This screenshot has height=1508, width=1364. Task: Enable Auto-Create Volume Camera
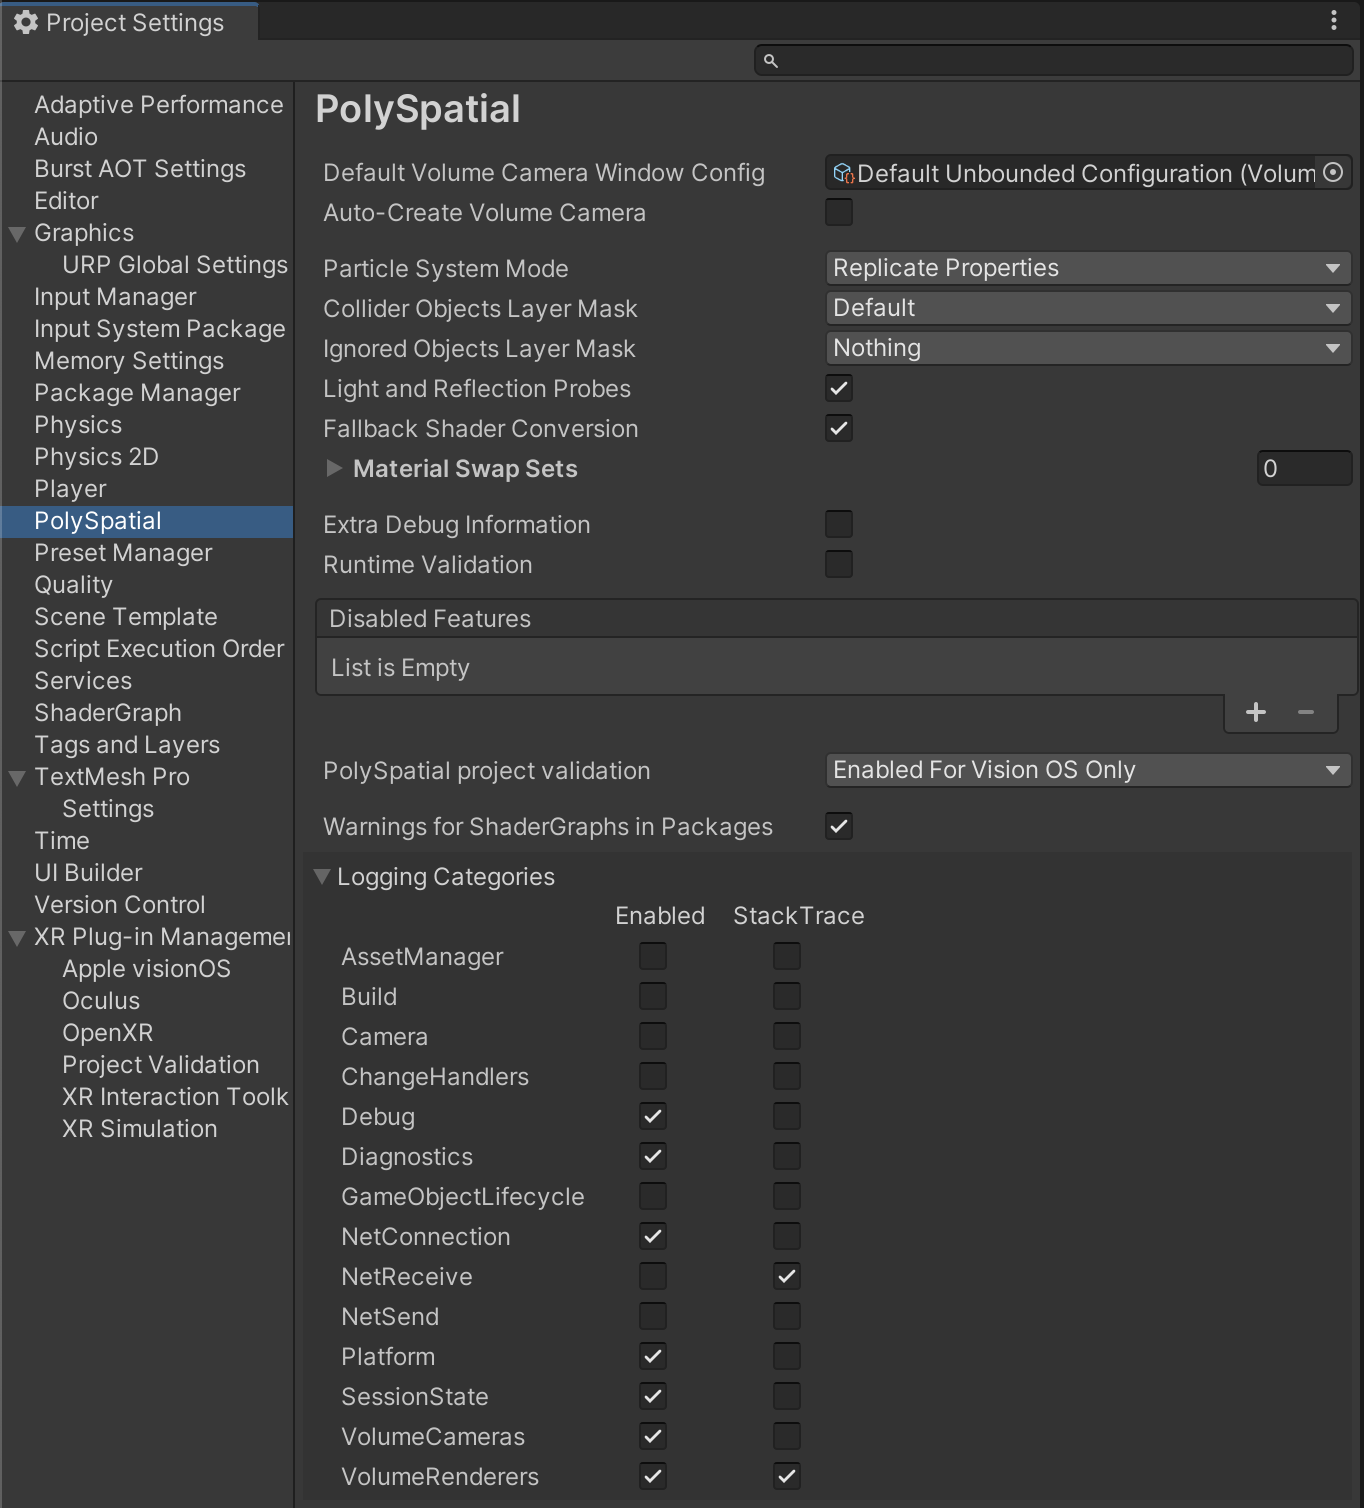(838, 212)
